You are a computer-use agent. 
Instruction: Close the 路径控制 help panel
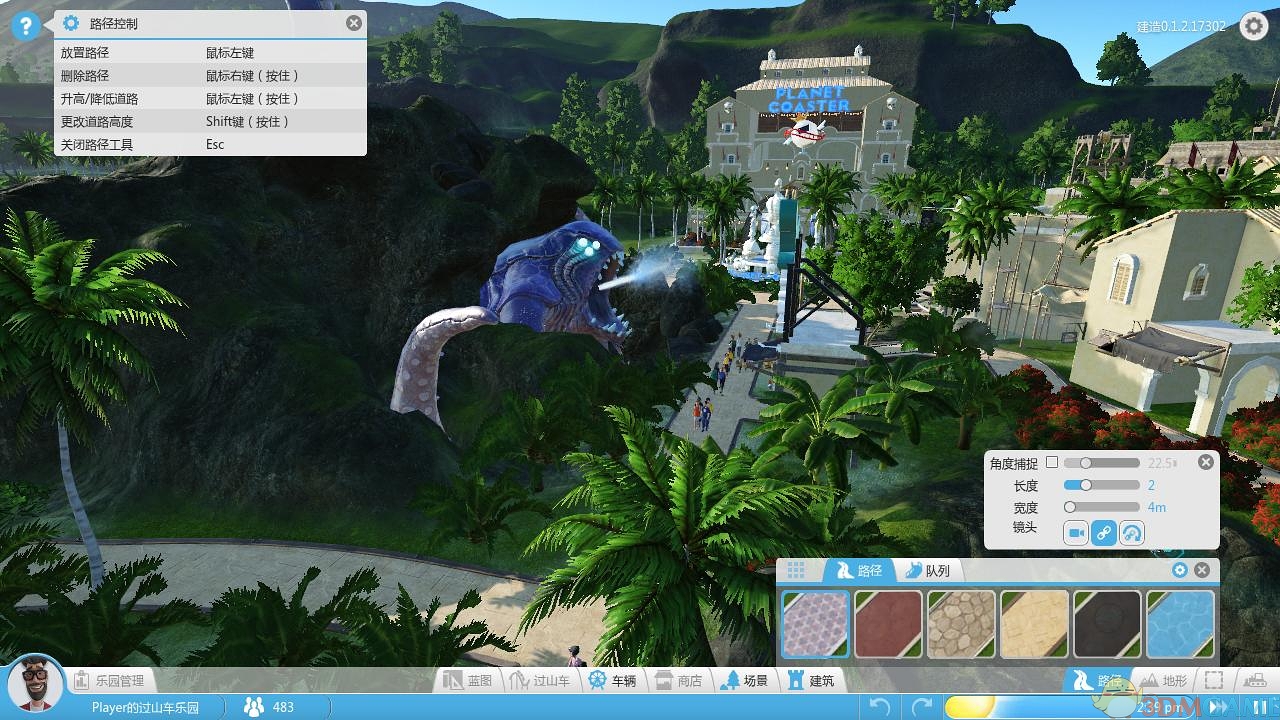[354, 23]
